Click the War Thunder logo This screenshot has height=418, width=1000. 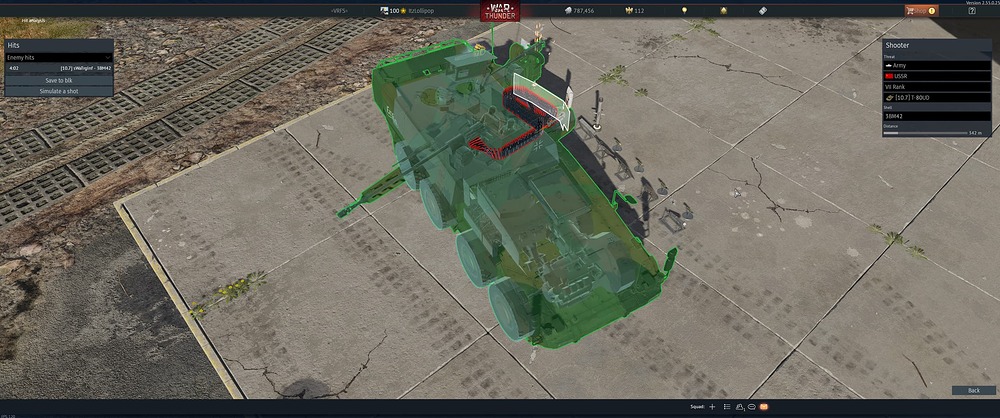point(499,12)
